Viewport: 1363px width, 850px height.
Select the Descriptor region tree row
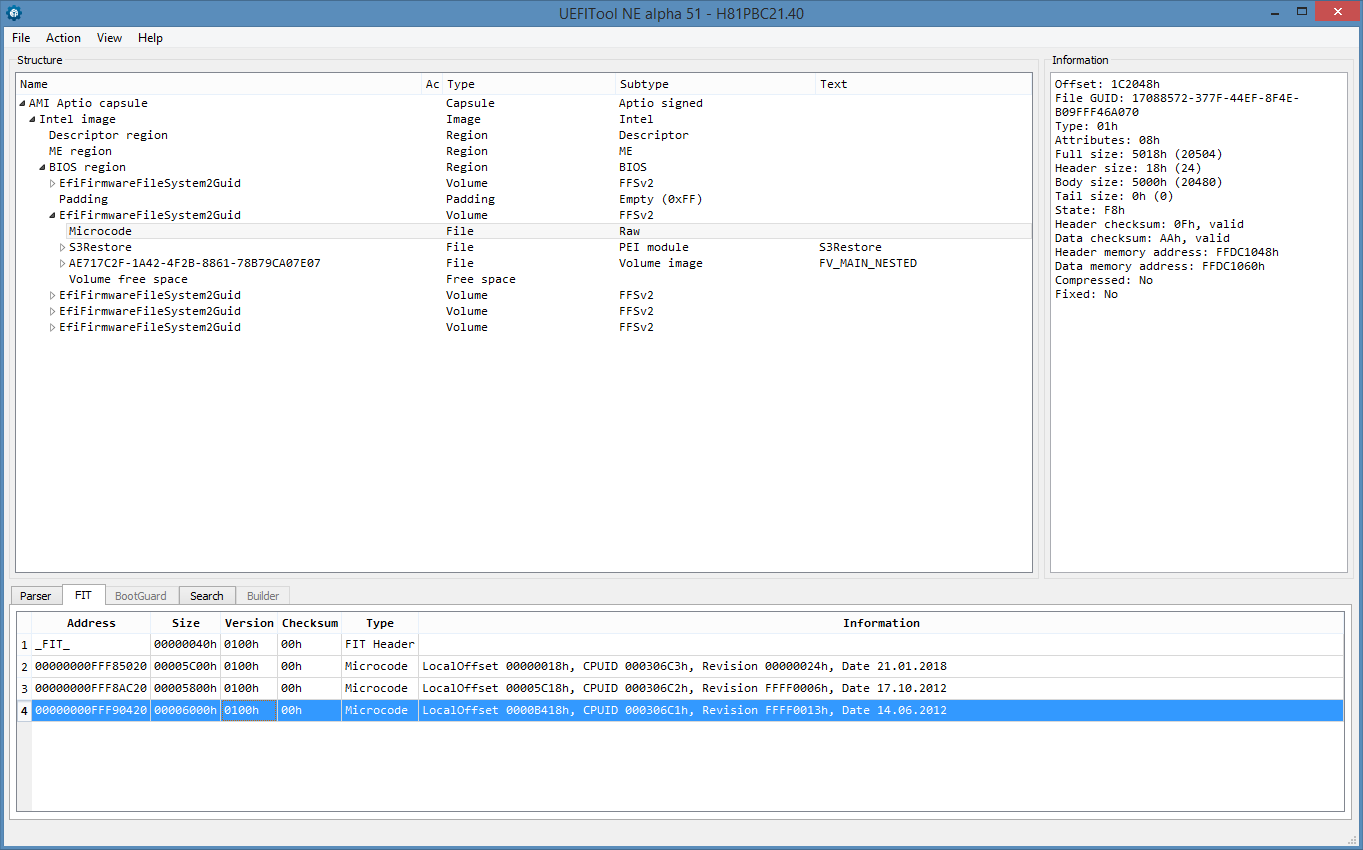524,135
